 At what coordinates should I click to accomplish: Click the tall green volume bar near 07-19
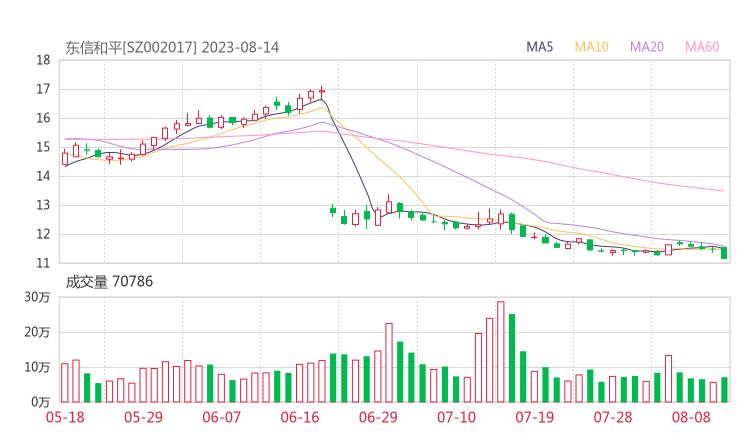pos(512,358)
